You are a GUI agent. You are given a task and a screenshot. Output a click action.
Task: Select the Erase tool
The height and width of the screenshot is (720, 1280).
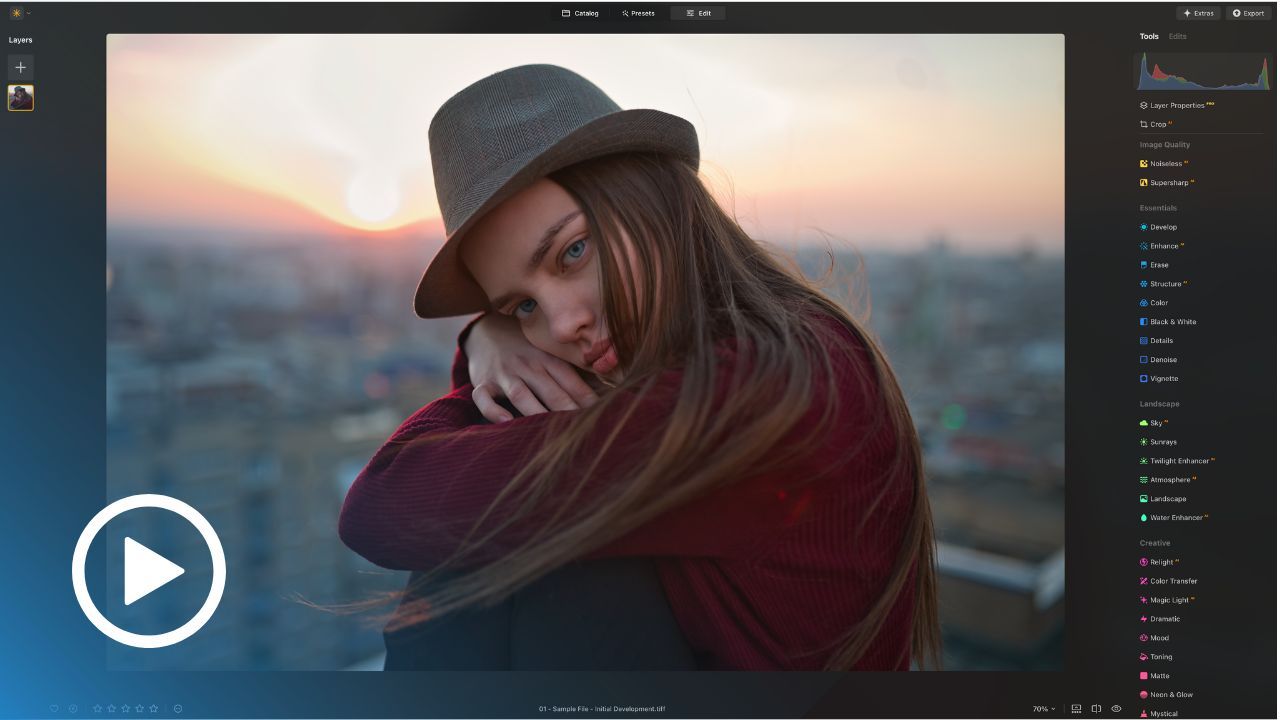(x=1159, y=265)
